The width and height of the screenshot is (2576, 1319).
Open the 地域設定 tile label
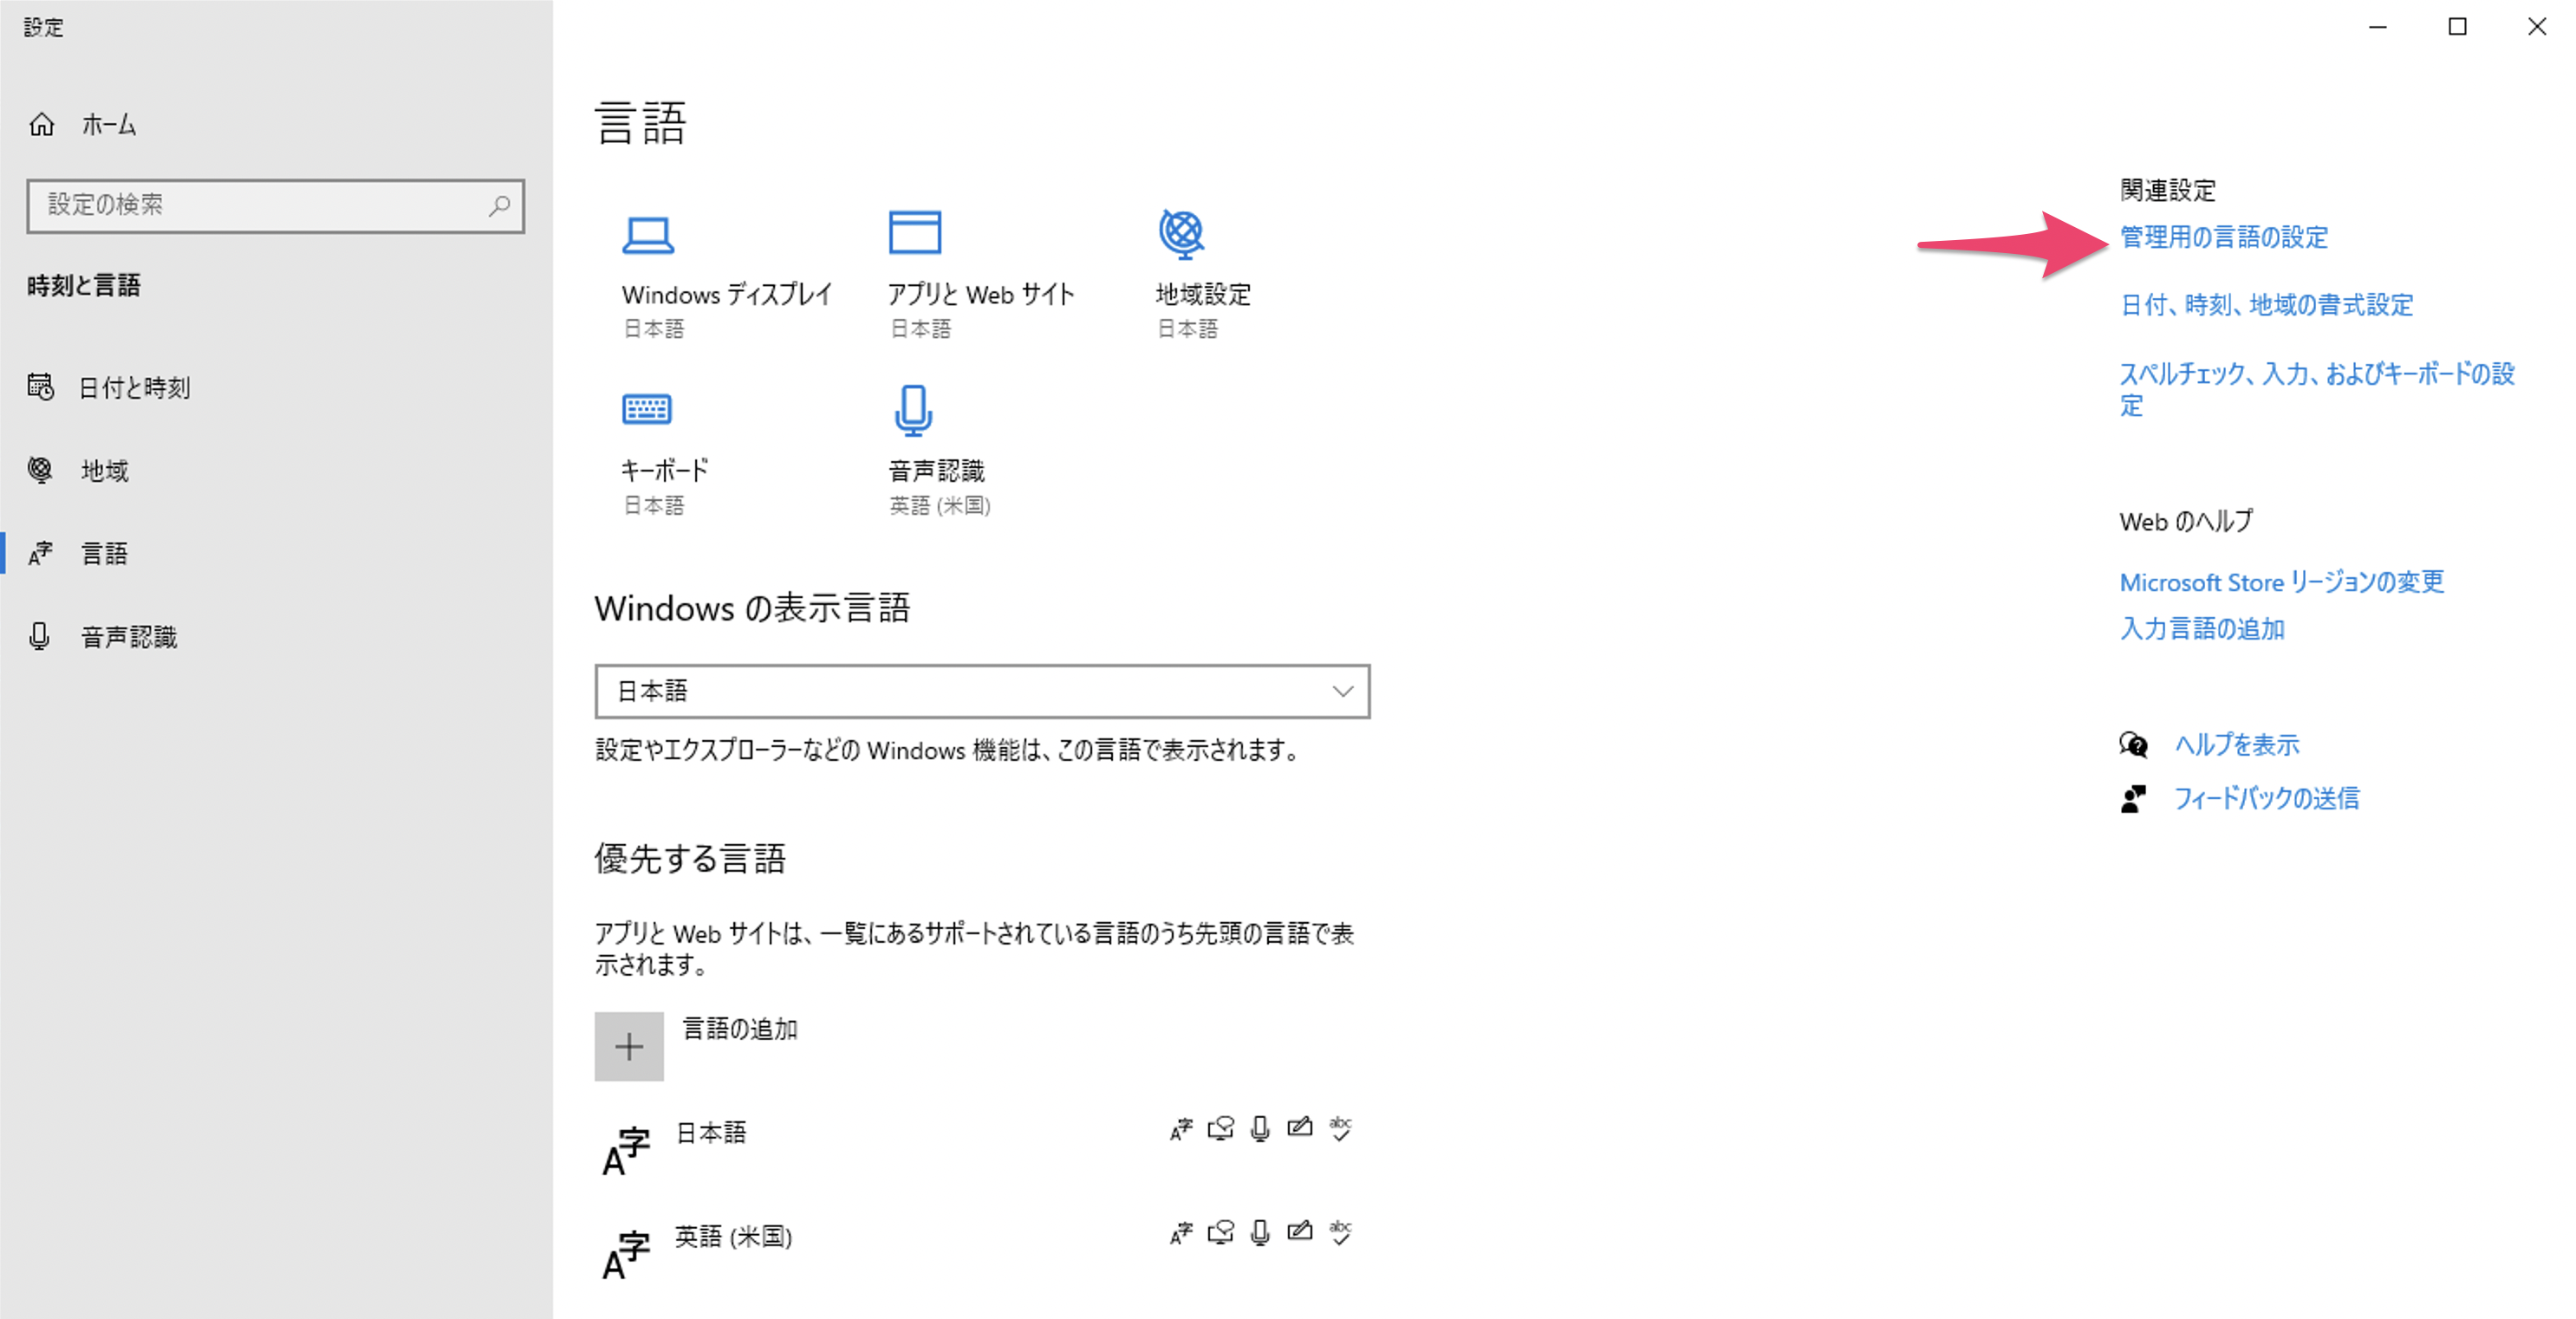click(x=1203, y=295)
